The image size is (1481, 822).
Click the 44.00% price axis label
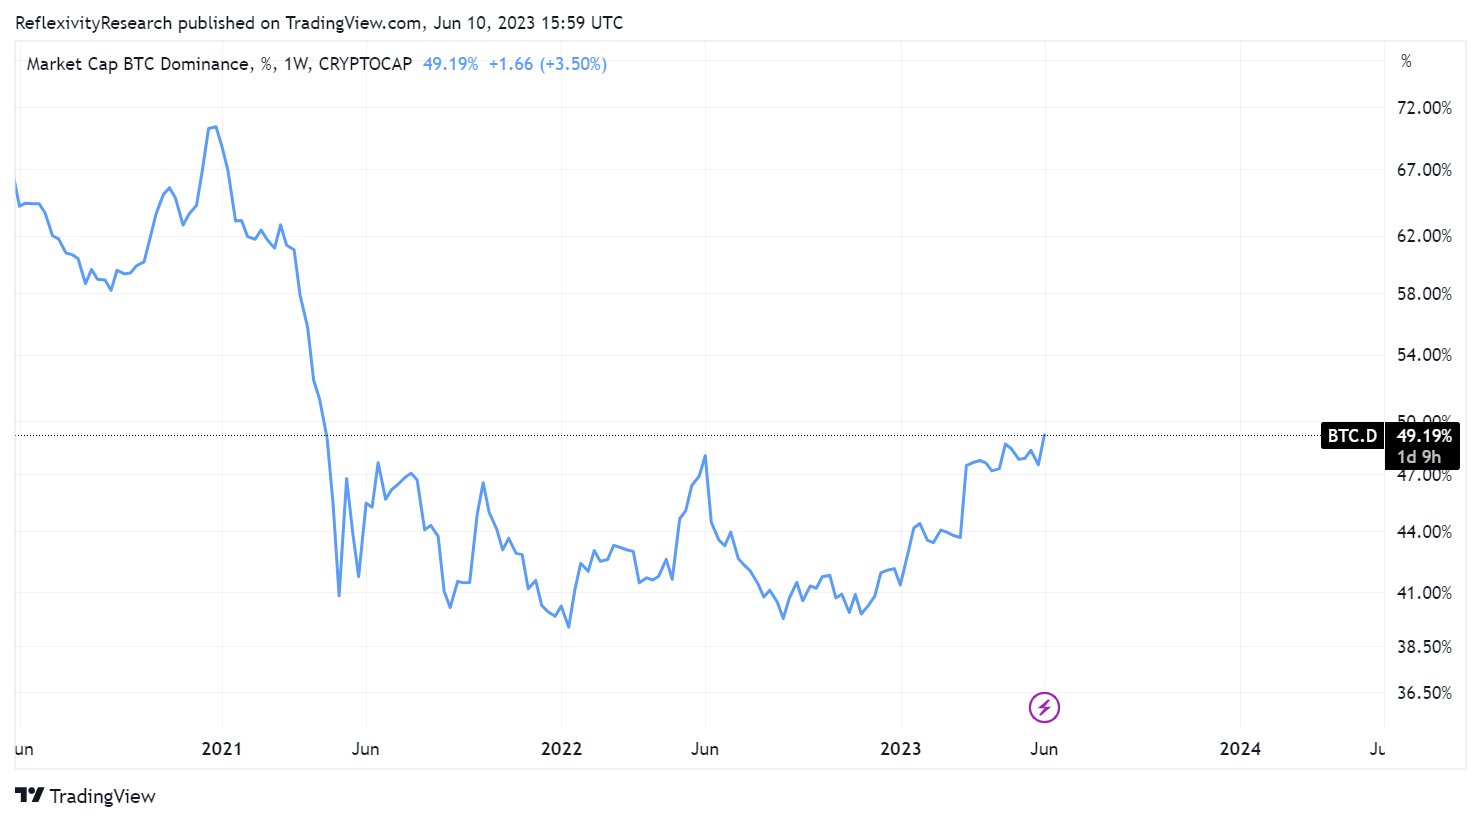tap(1424, 532)
